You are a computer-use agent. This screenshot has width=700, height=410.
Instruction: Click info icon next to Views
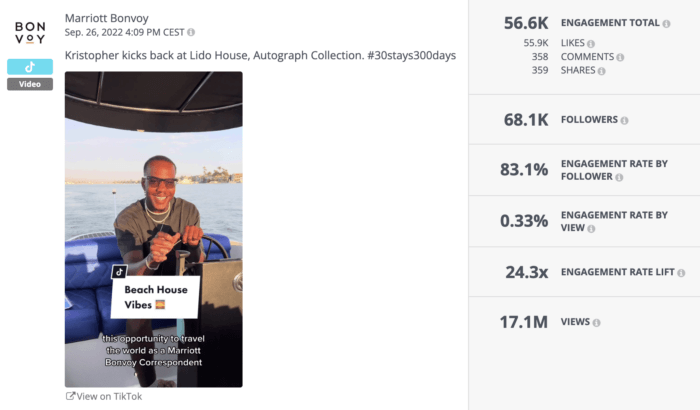pos(597,322)
